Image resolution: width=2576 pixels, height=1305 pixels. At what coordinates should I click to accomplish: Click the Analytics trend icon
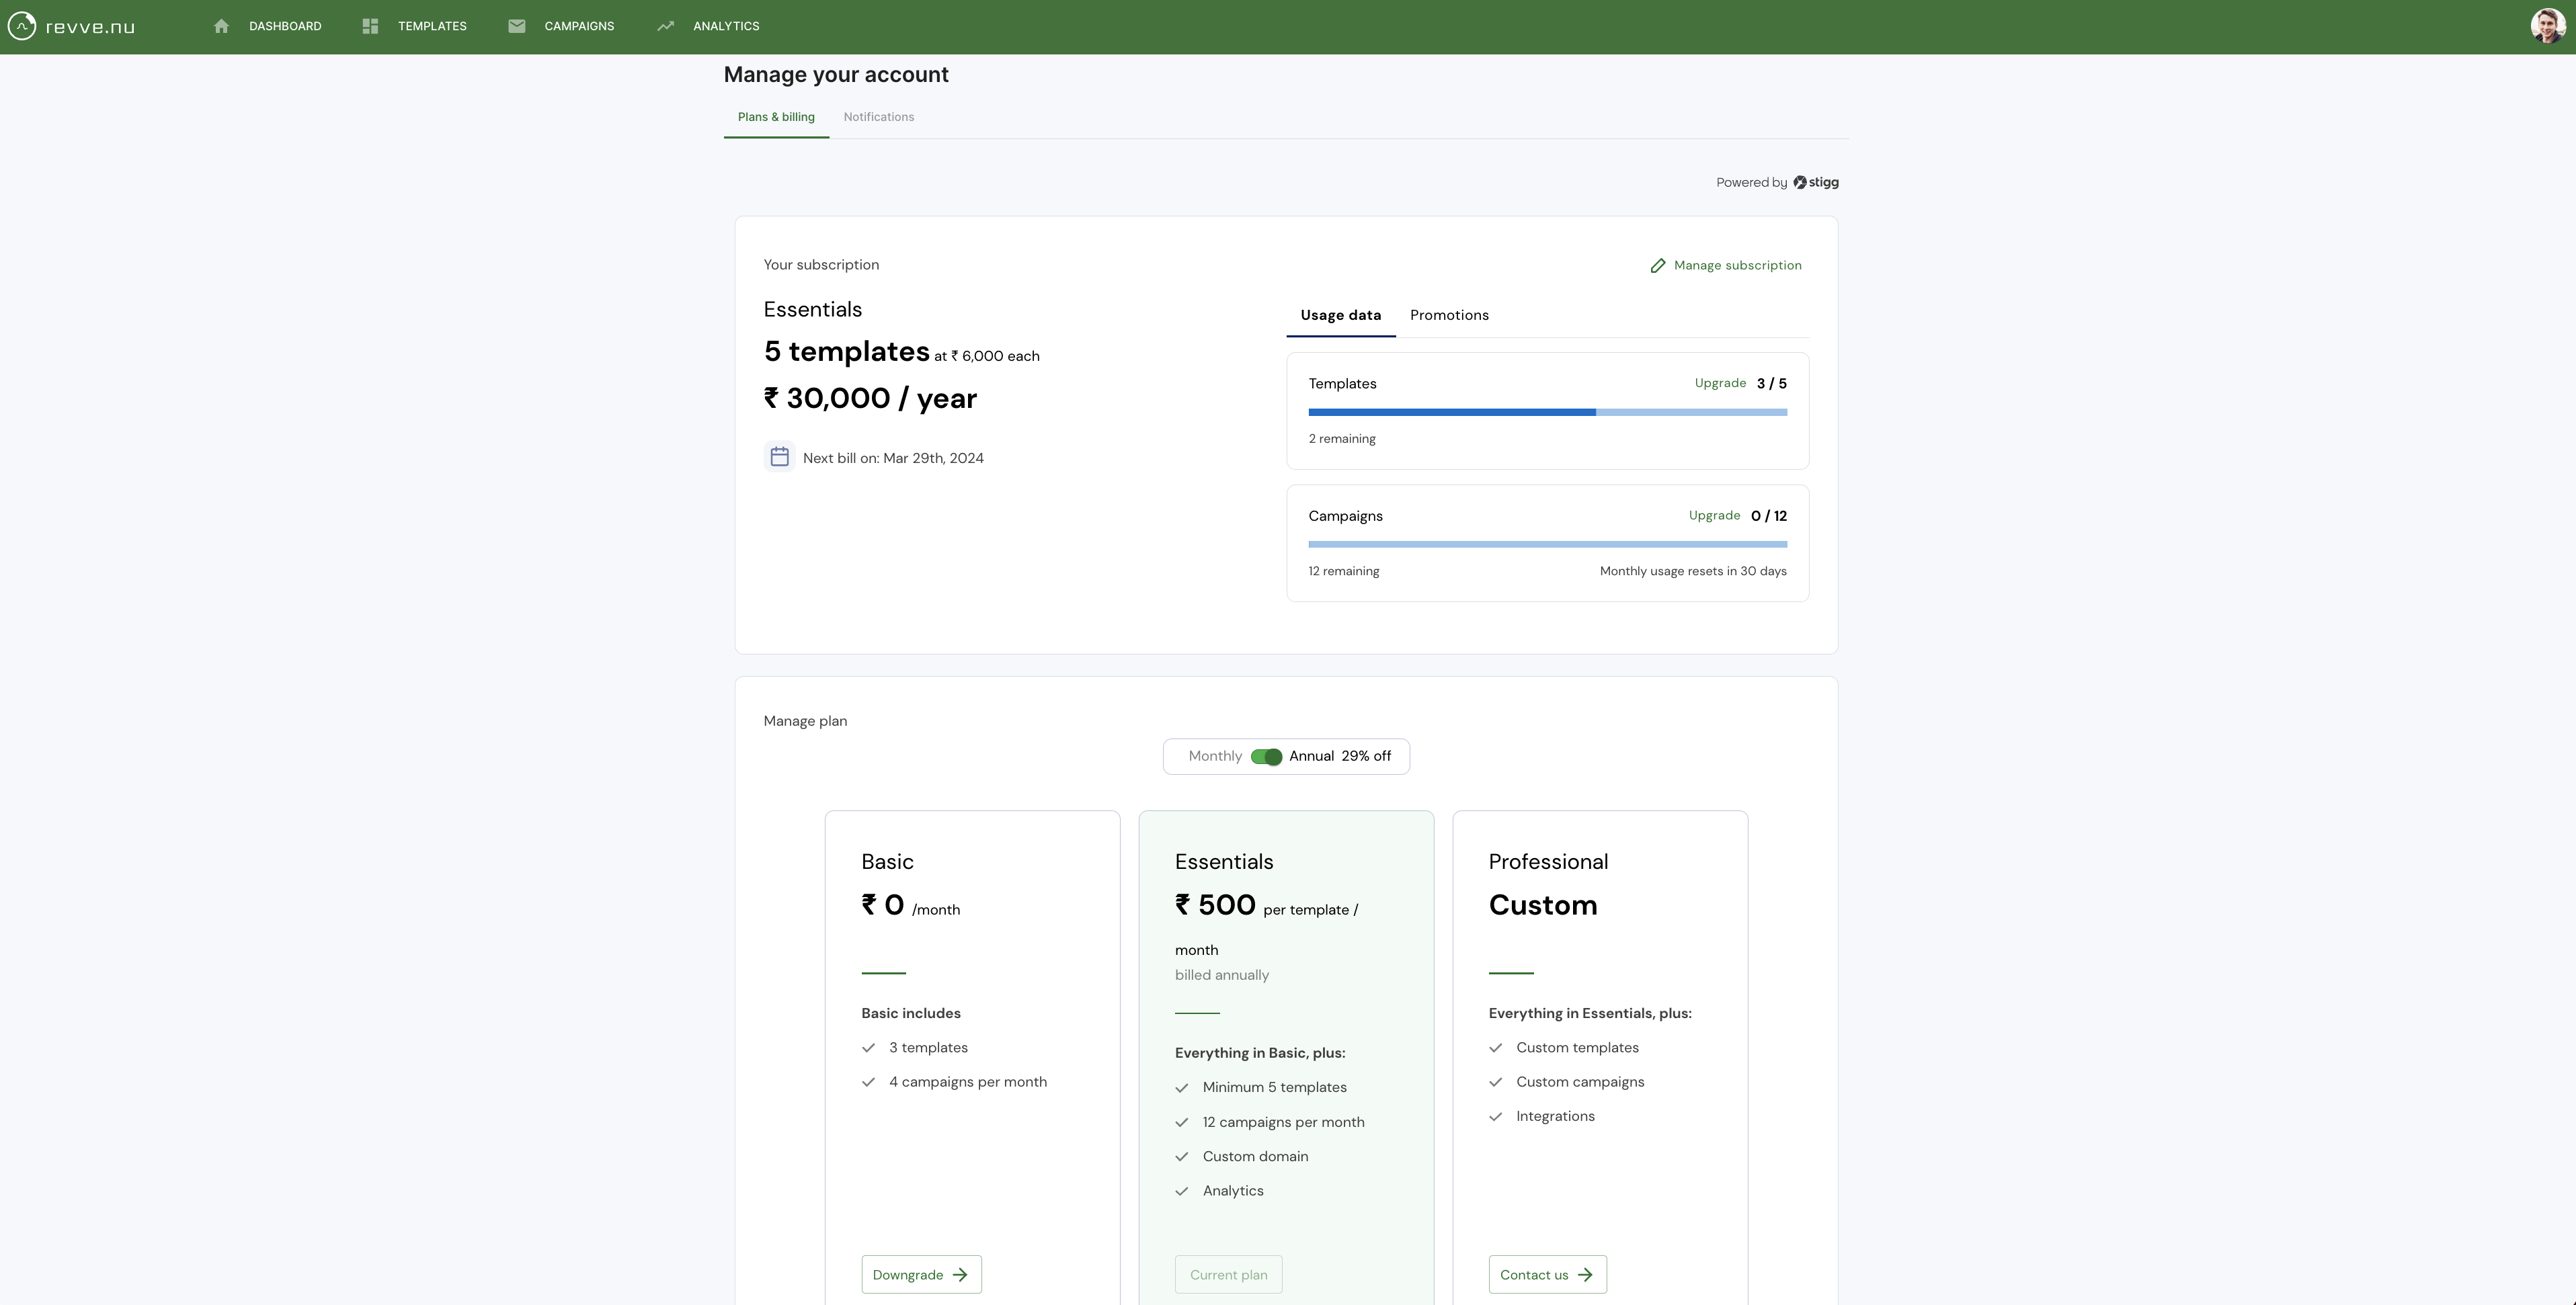pos(665,26)
